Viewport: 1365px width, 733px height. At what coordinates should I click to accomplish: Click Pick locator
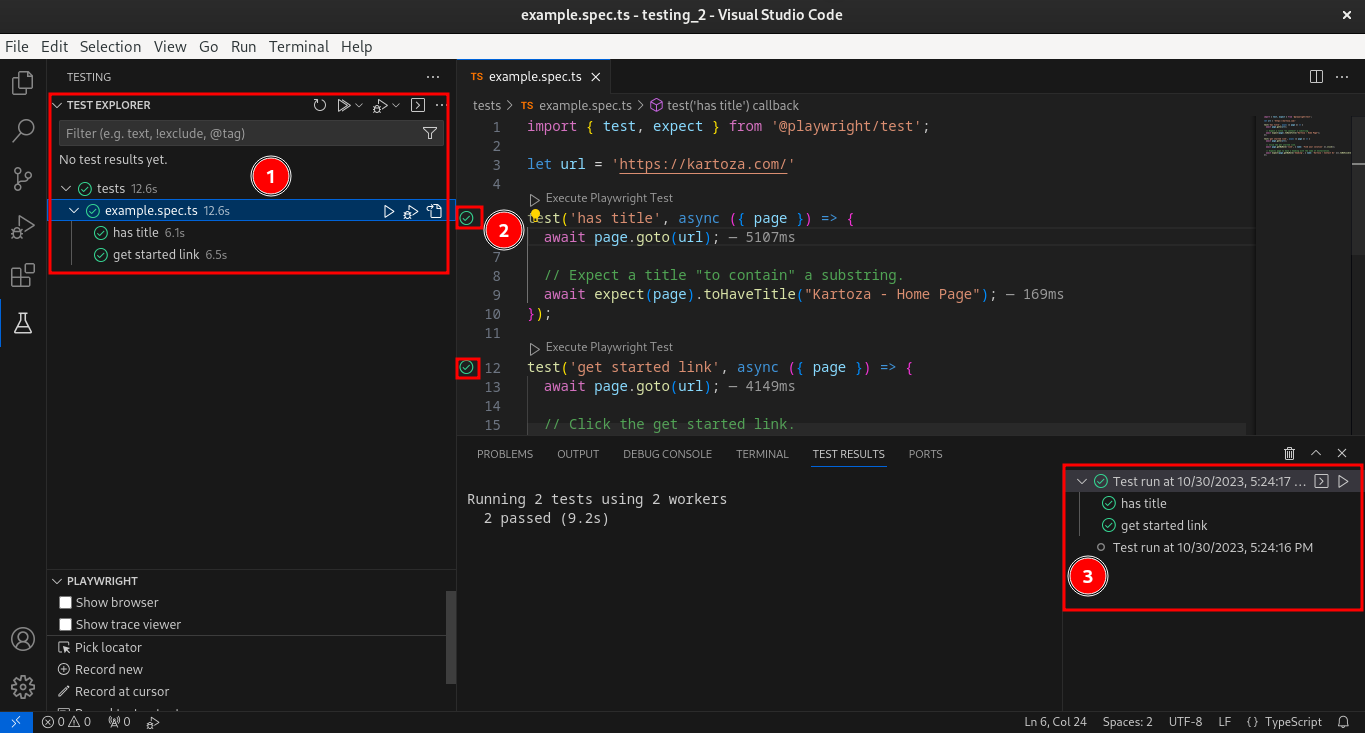click(108, 648)
